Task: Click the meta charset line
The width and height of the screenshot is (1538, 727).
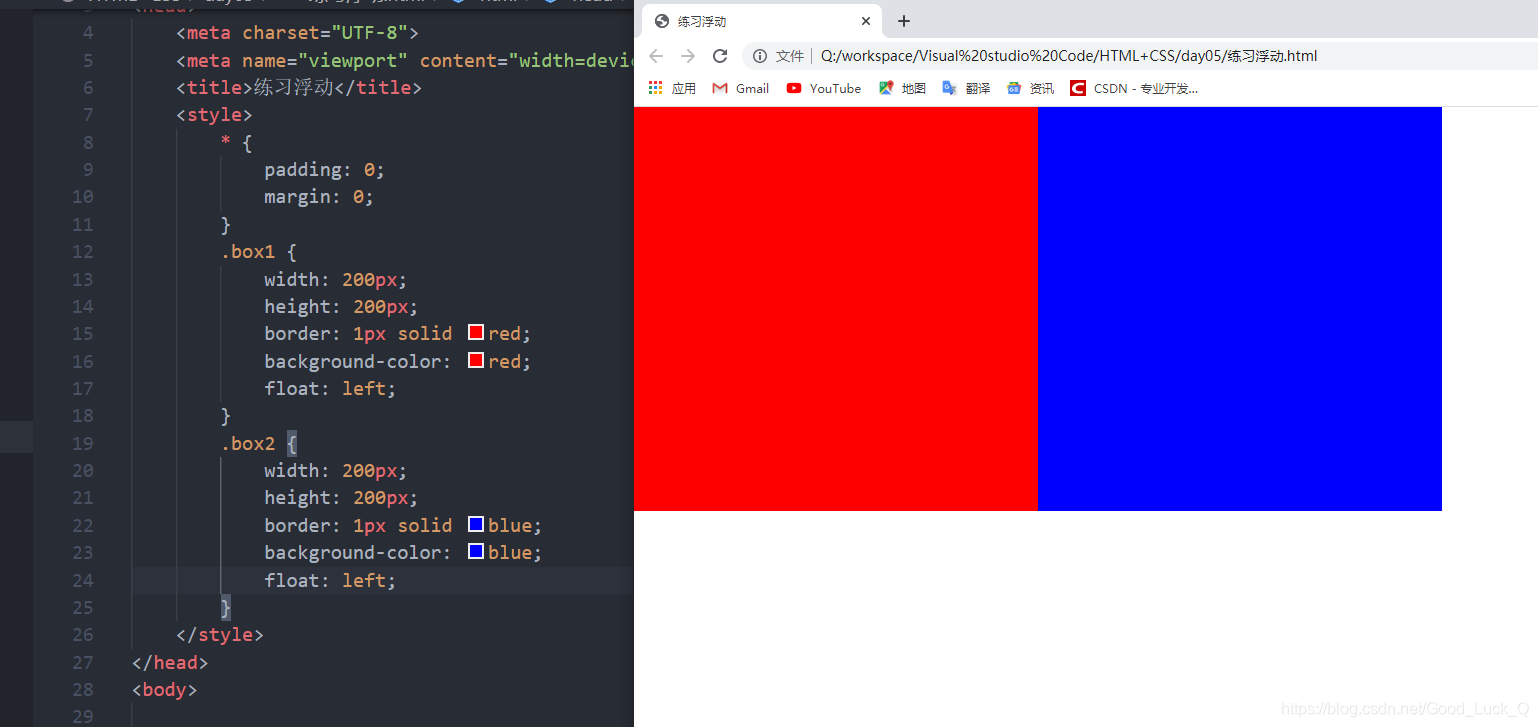Action: point(298,33)
